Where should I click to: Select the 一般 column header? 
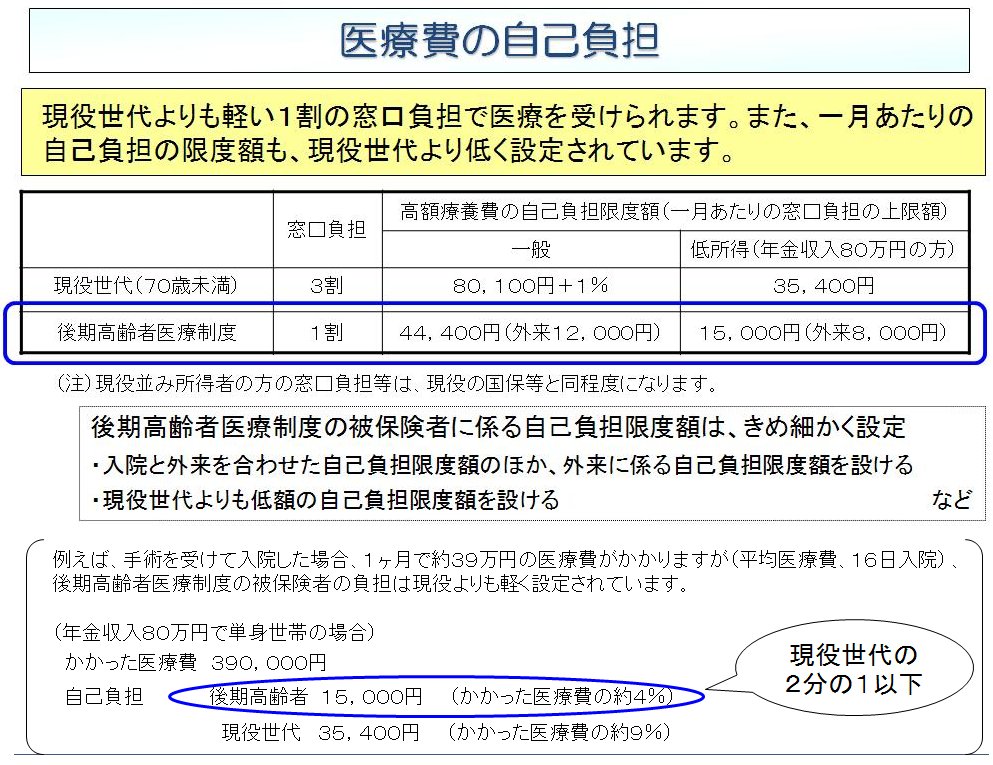click(x=531, y=250)
